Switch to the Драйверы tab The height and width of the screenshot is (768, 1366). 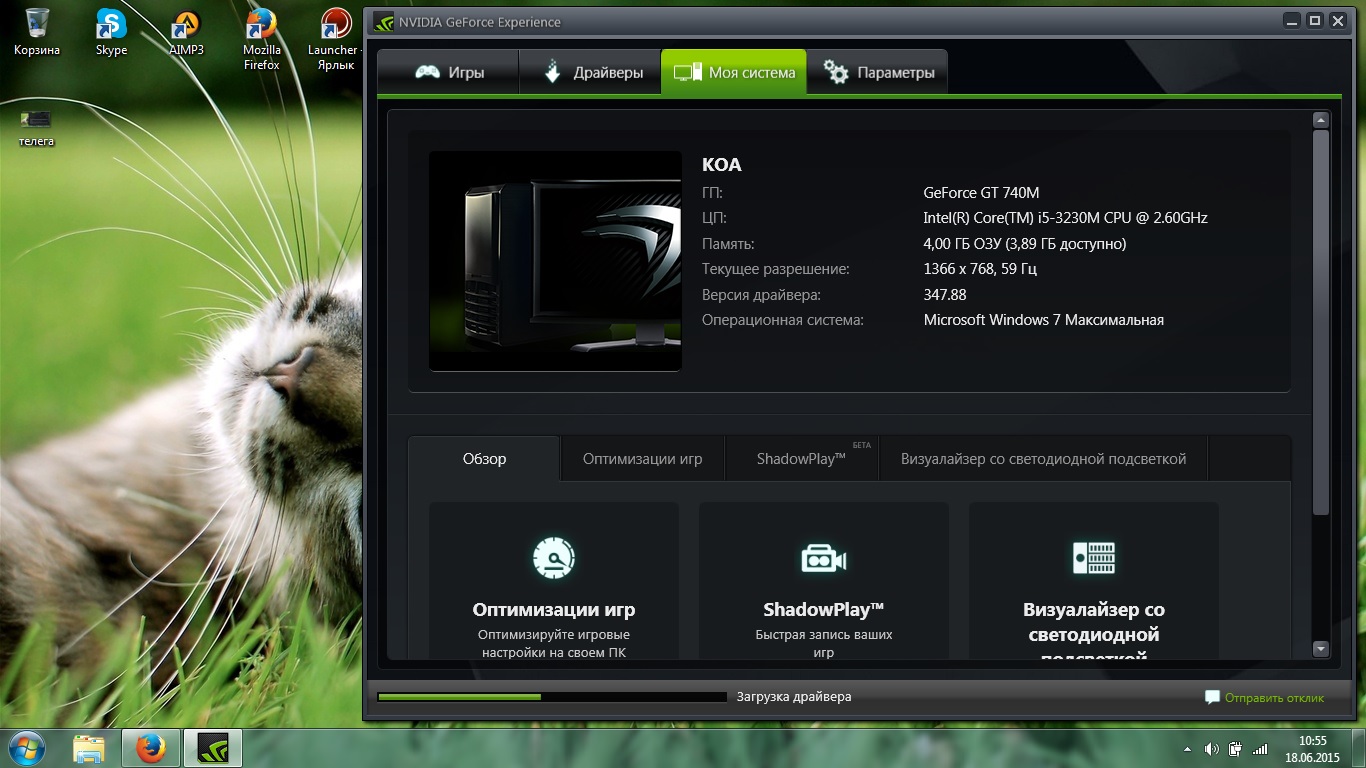pyautogui.click(x=590, y=72)
